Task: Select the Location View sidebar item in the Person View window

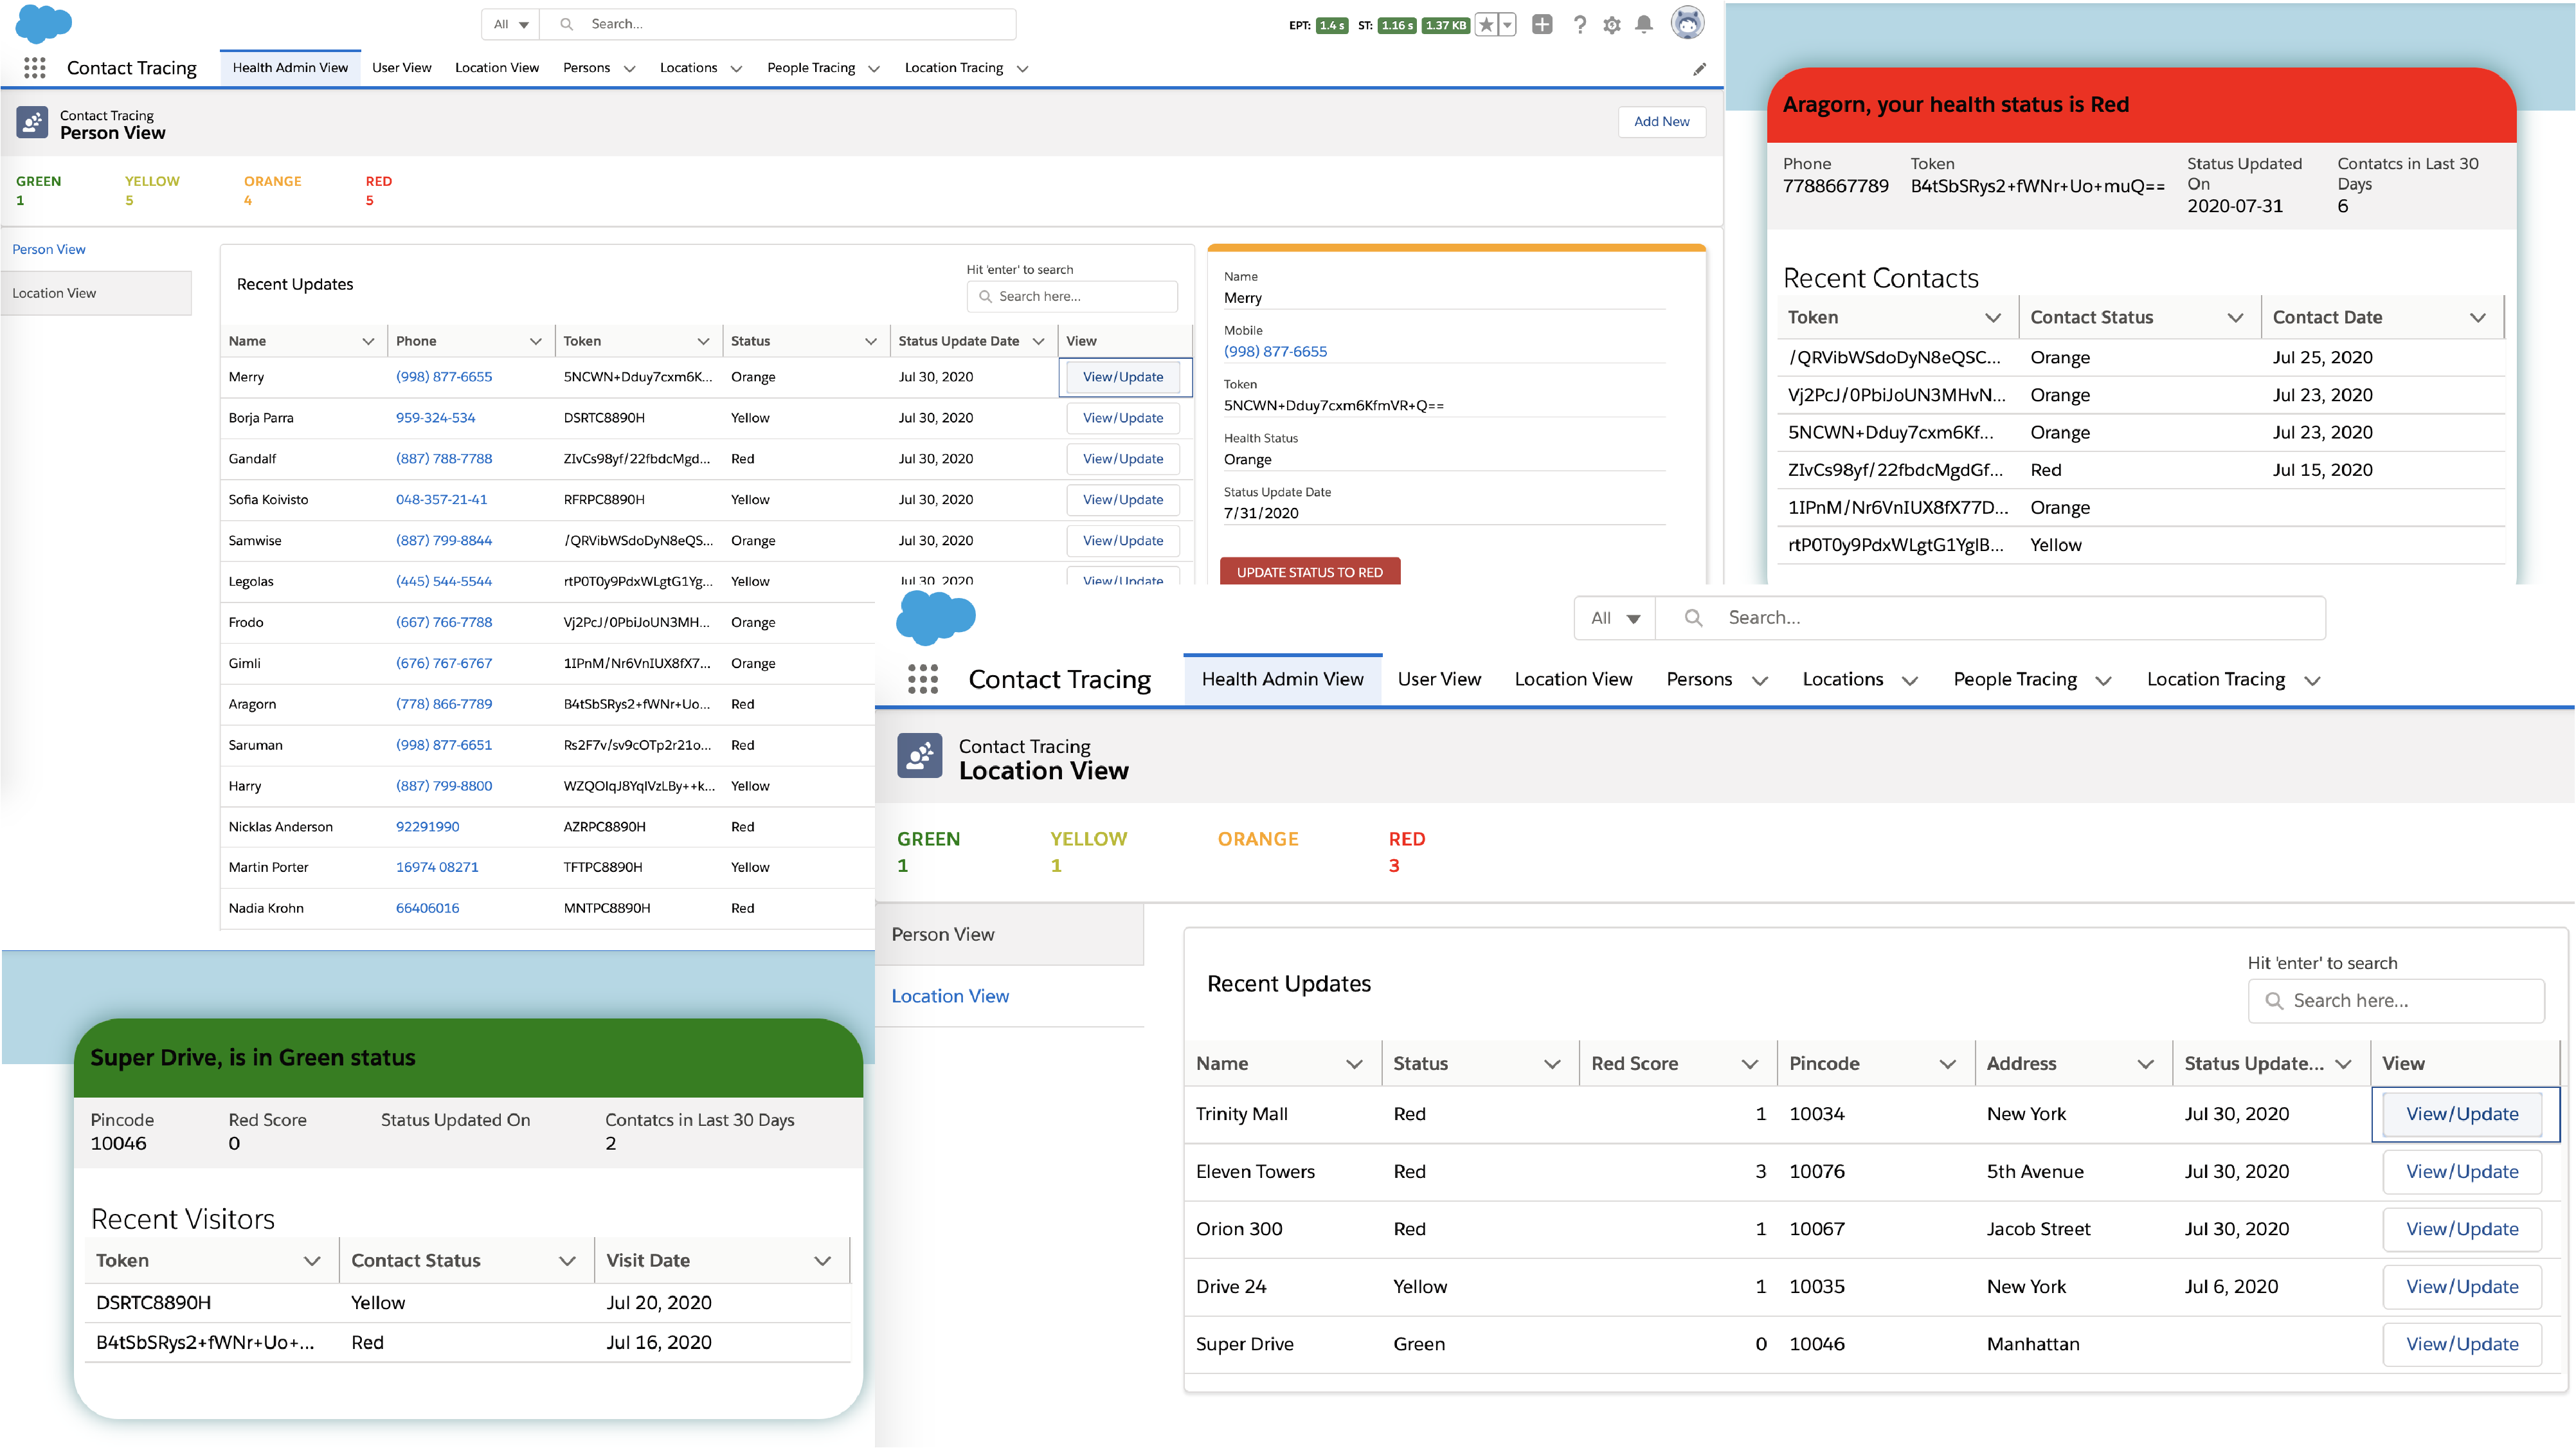Action: 96,293
